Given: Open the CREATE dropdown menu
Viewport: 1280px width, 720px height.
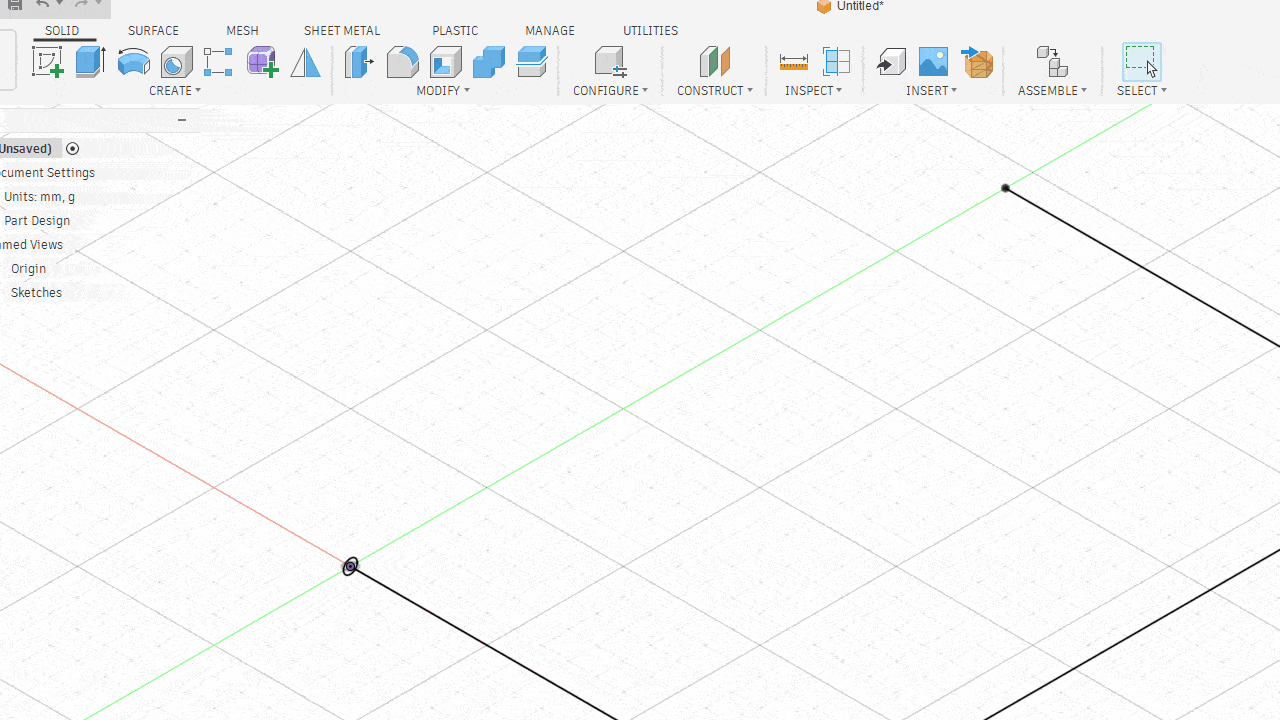Looking at the screenshot, I should point(175,91).
